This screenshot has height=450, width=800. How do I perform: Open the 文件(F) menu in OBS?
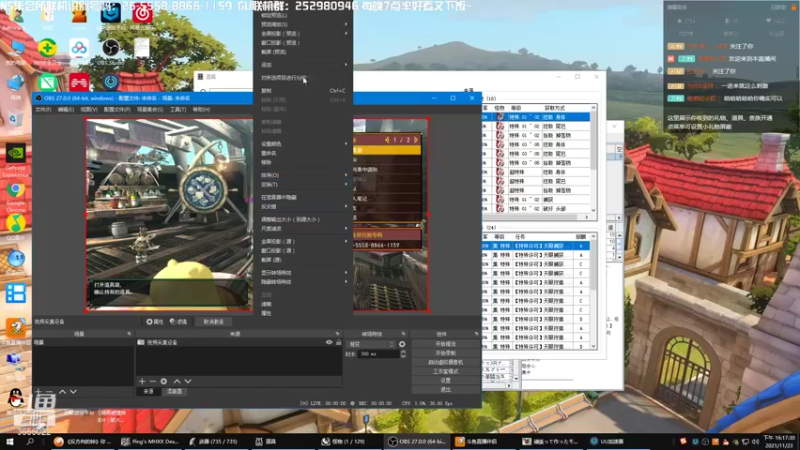coord(43,109)
